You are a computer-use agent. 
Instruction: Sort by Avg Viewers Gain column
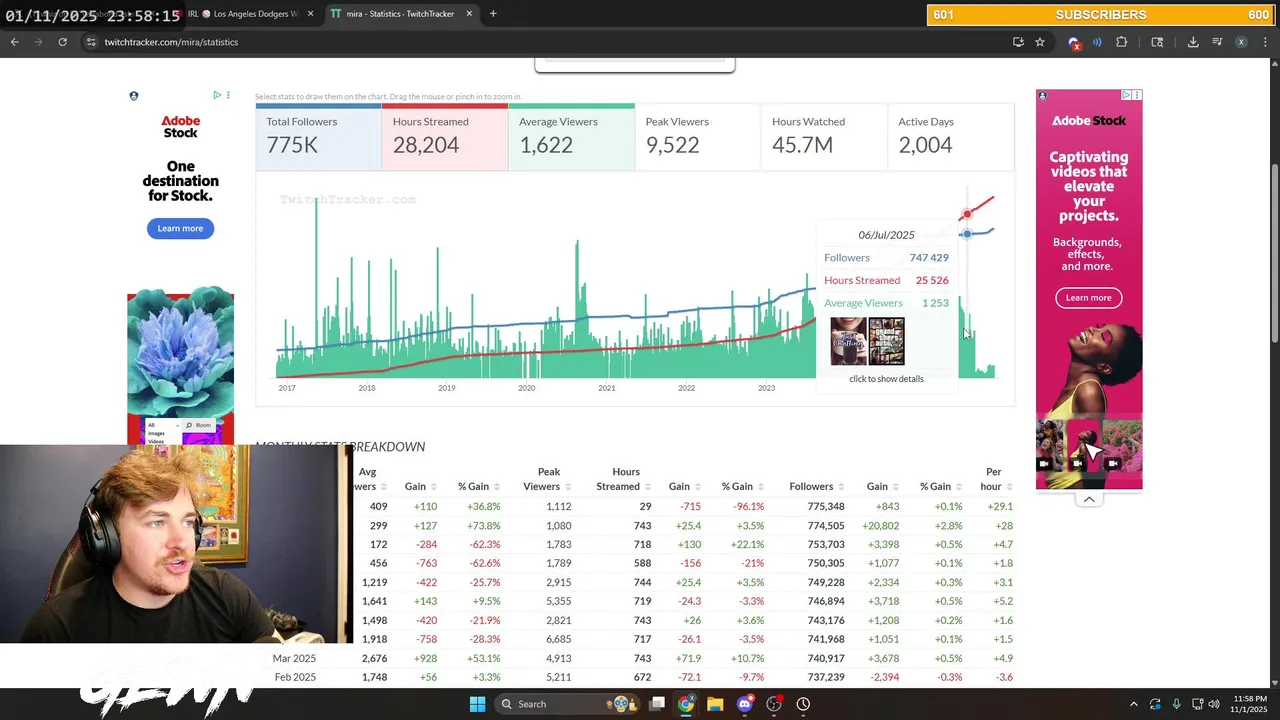[420, 486]
